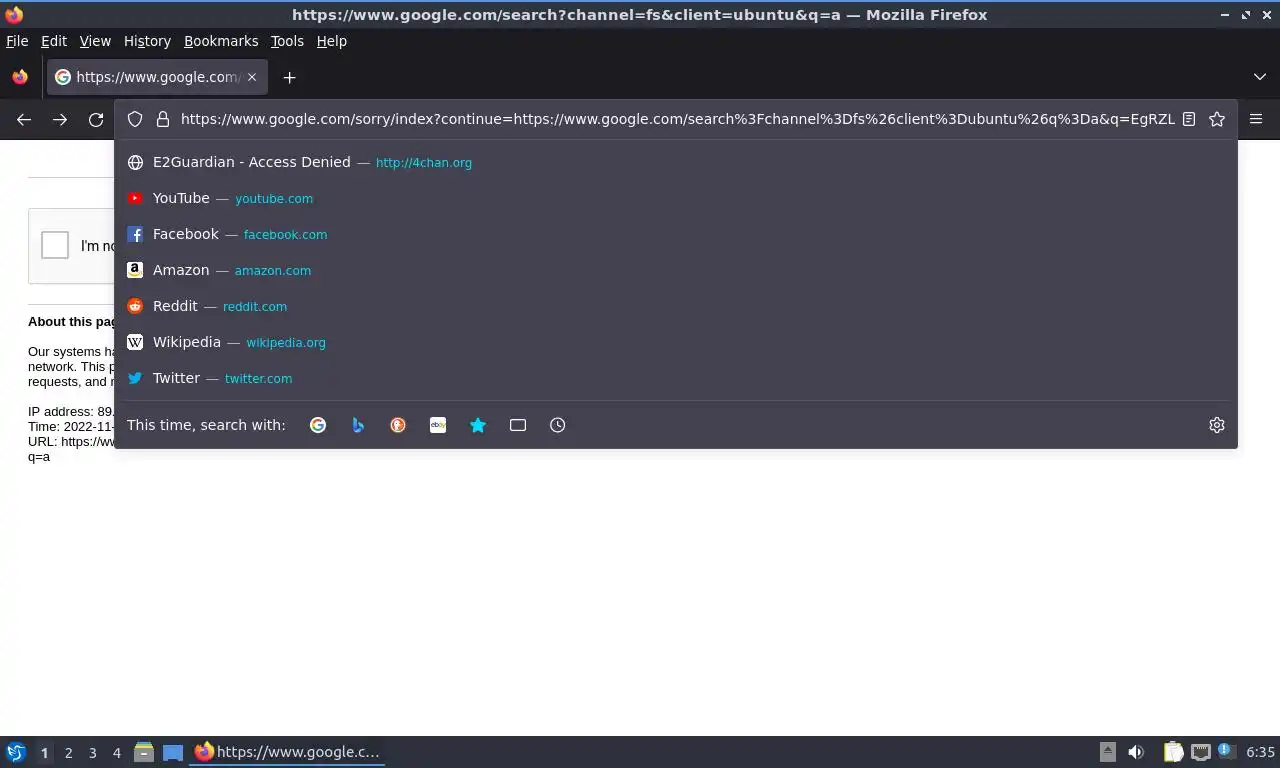Choose the Reddit suggestion

click(676, 306)
